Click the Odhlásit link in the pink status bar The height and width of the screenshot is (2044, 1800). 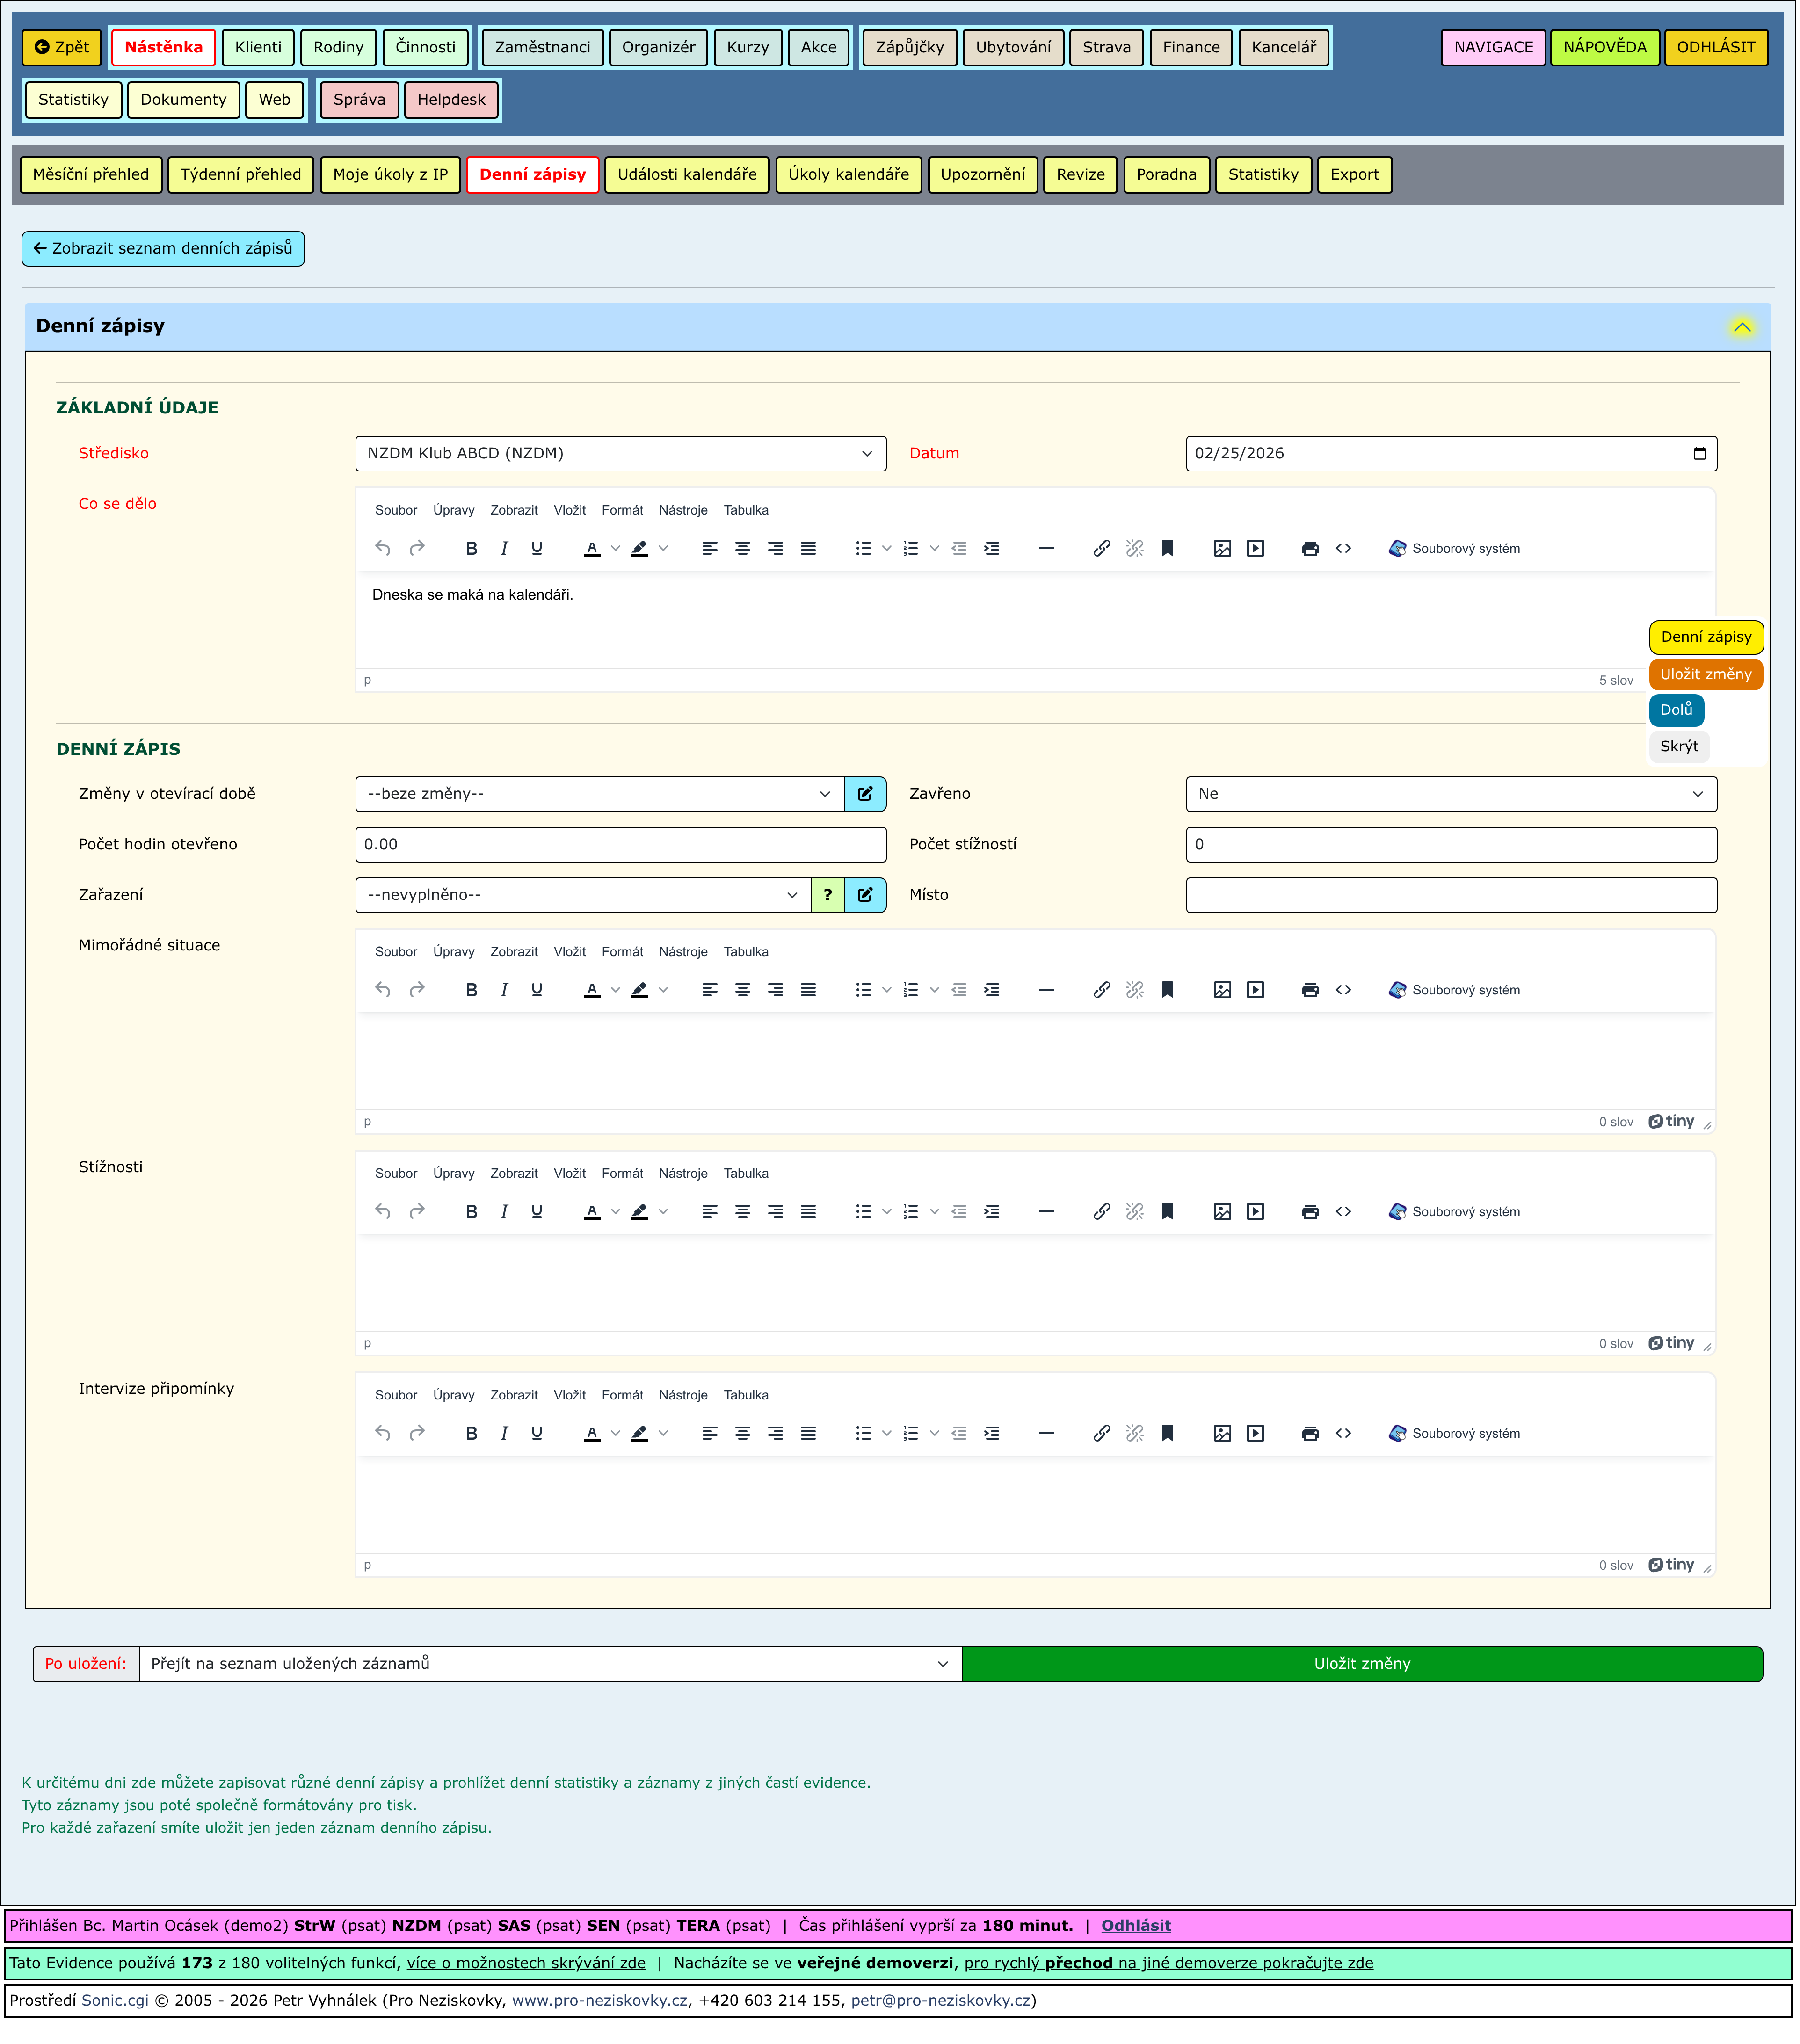tap(1136, 1927)
